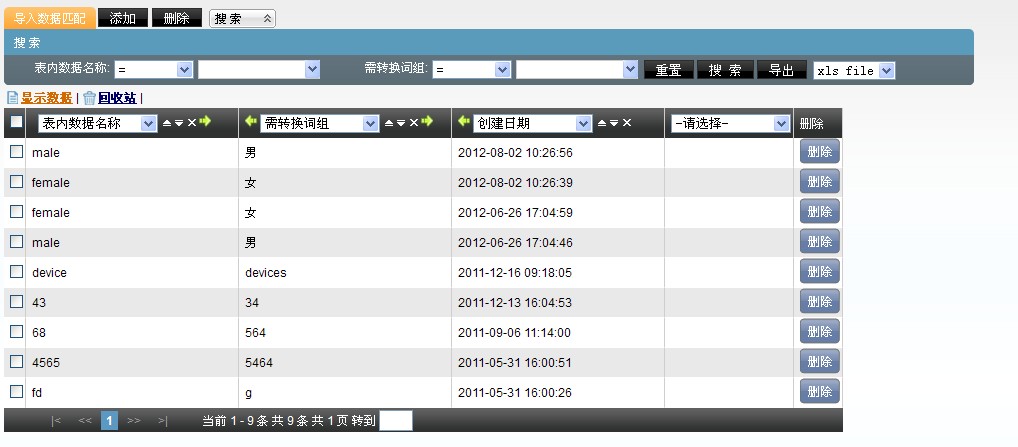The height and width of the screenshot is (447, 1018).
Task: Delete the row with value fd
Action: 819,391
